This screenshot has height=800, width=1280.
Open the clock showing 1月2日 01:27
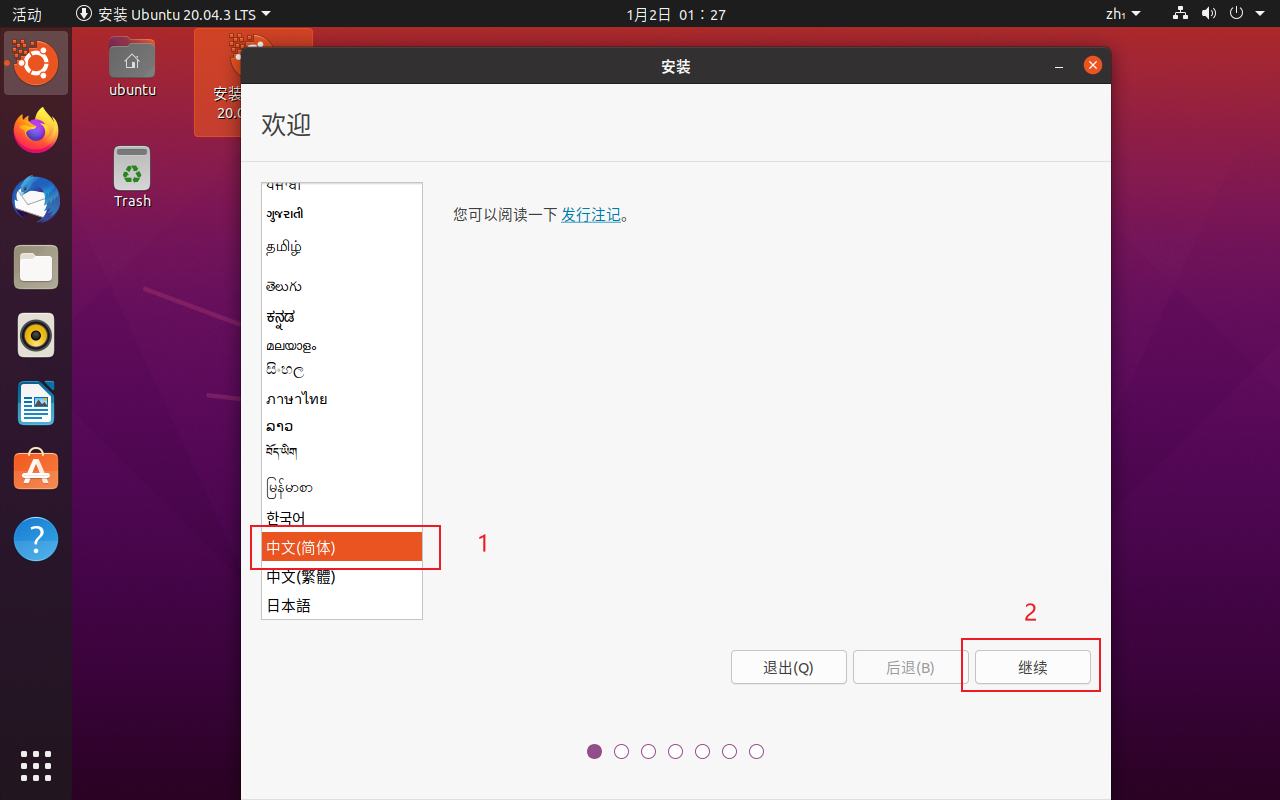click(676, 14)
